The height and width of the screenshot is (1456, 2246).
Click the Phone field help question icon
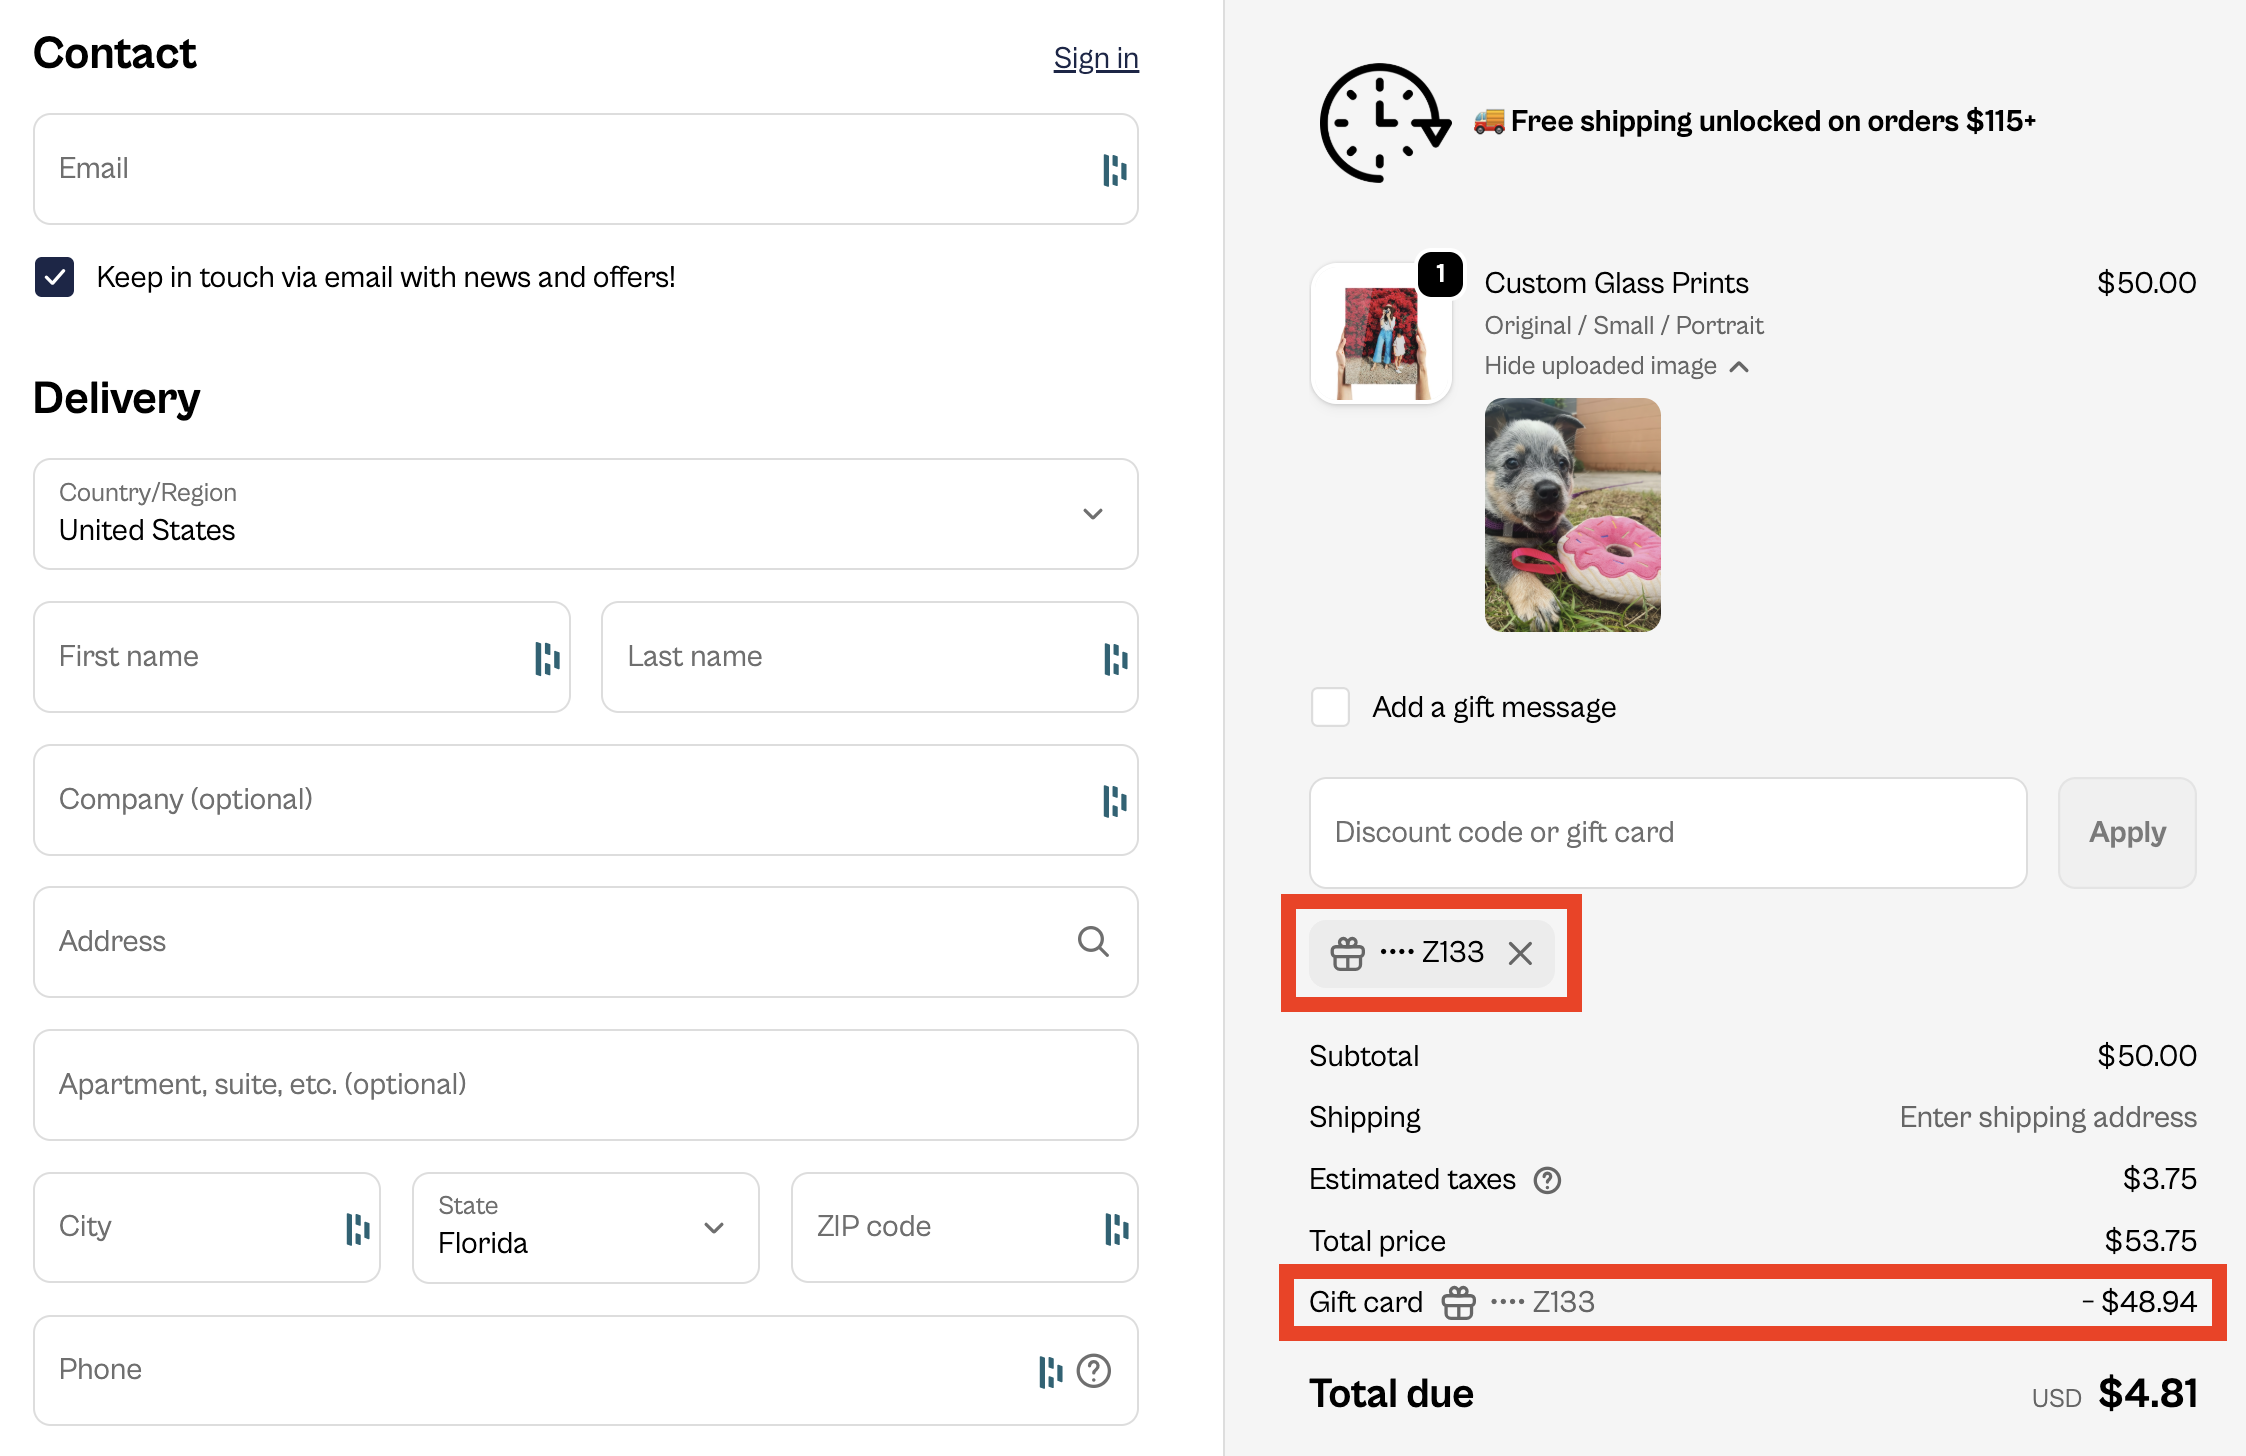point(1094,1370)
